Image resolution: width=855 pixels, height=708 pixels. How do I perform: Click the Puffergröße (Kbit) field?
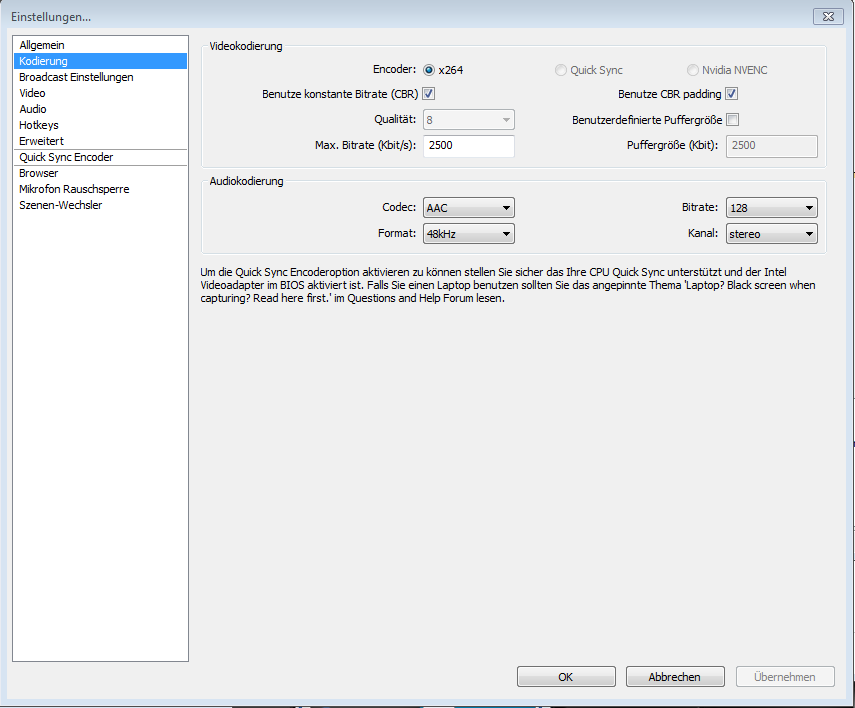pyautogui.click(x=772, y=146)
